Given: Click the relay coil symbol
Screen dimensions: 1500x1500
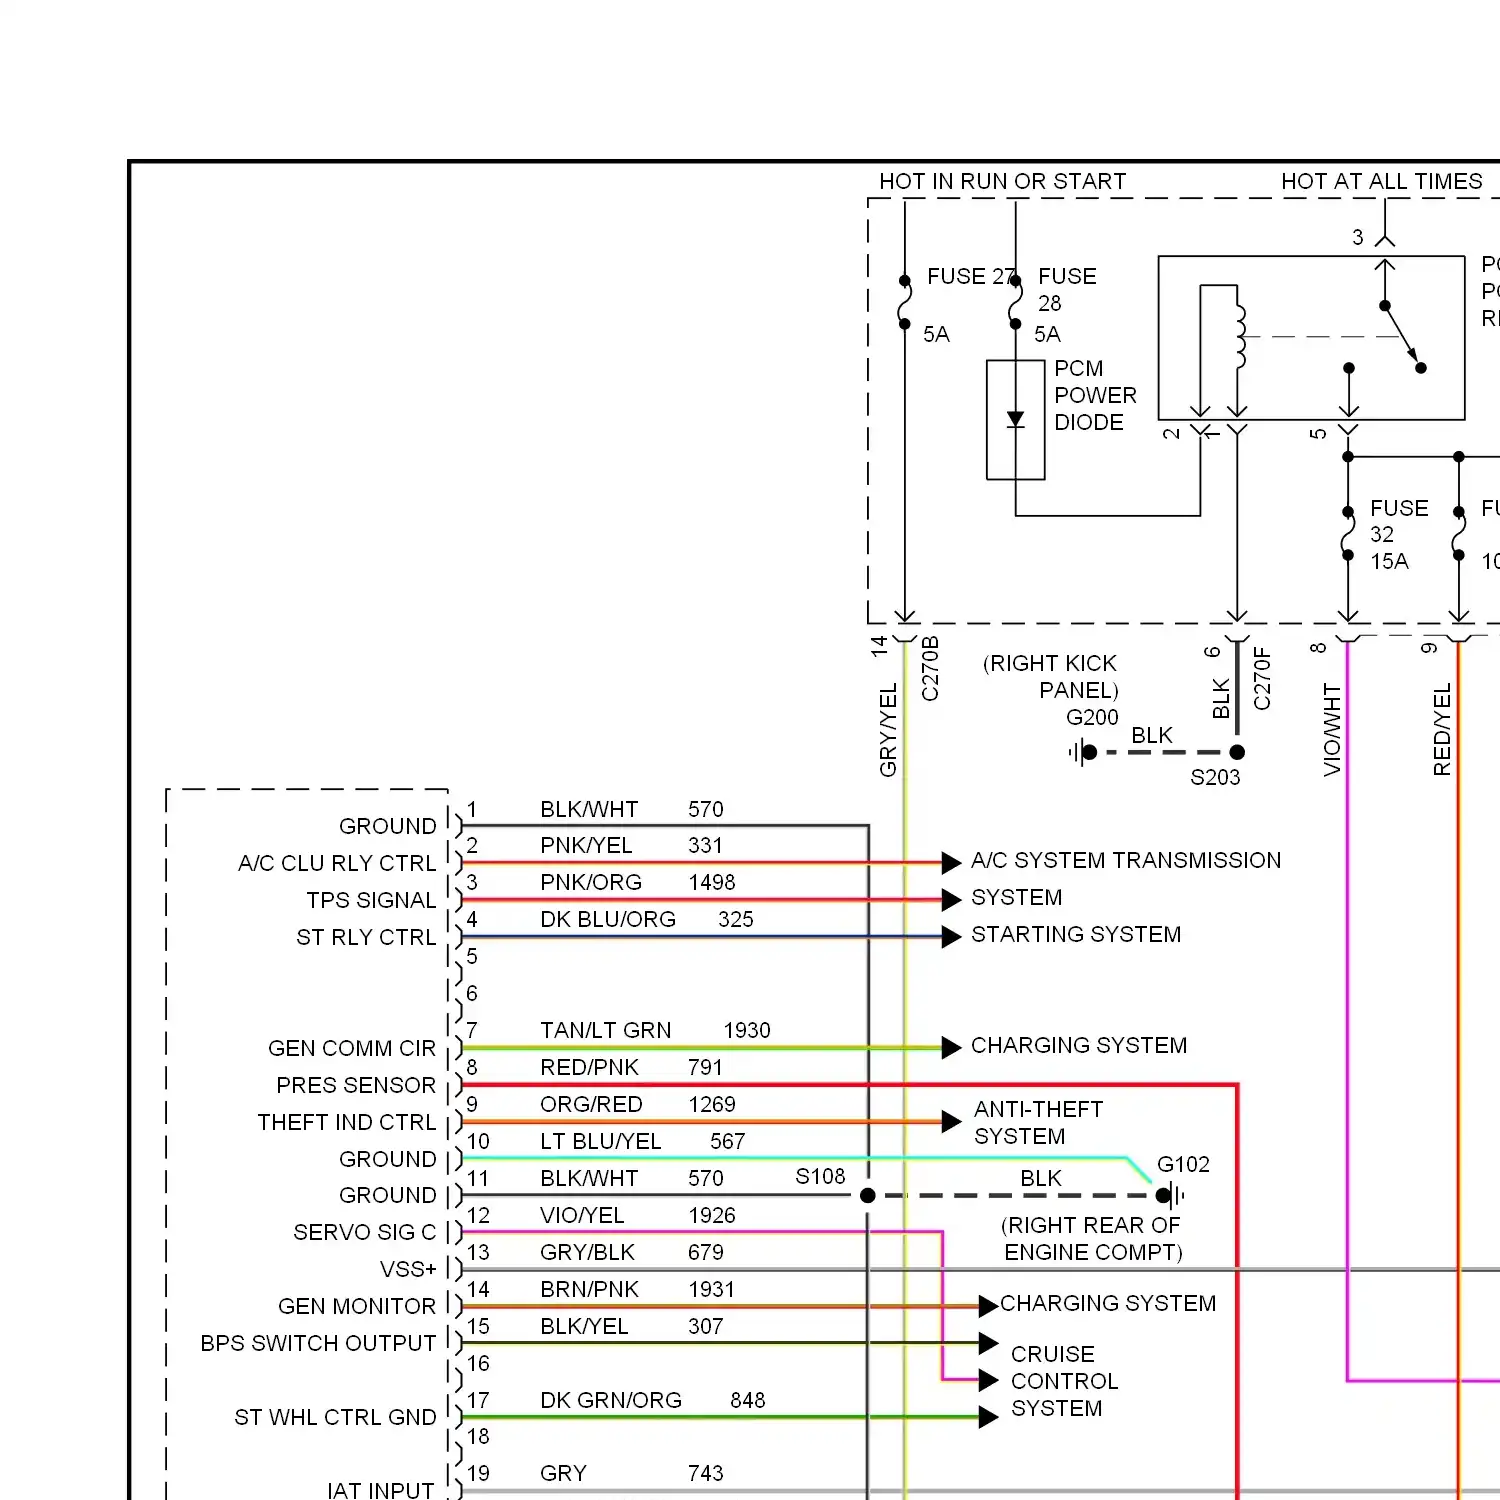Looking at the screenshot, I should [x=1240, y=335].
